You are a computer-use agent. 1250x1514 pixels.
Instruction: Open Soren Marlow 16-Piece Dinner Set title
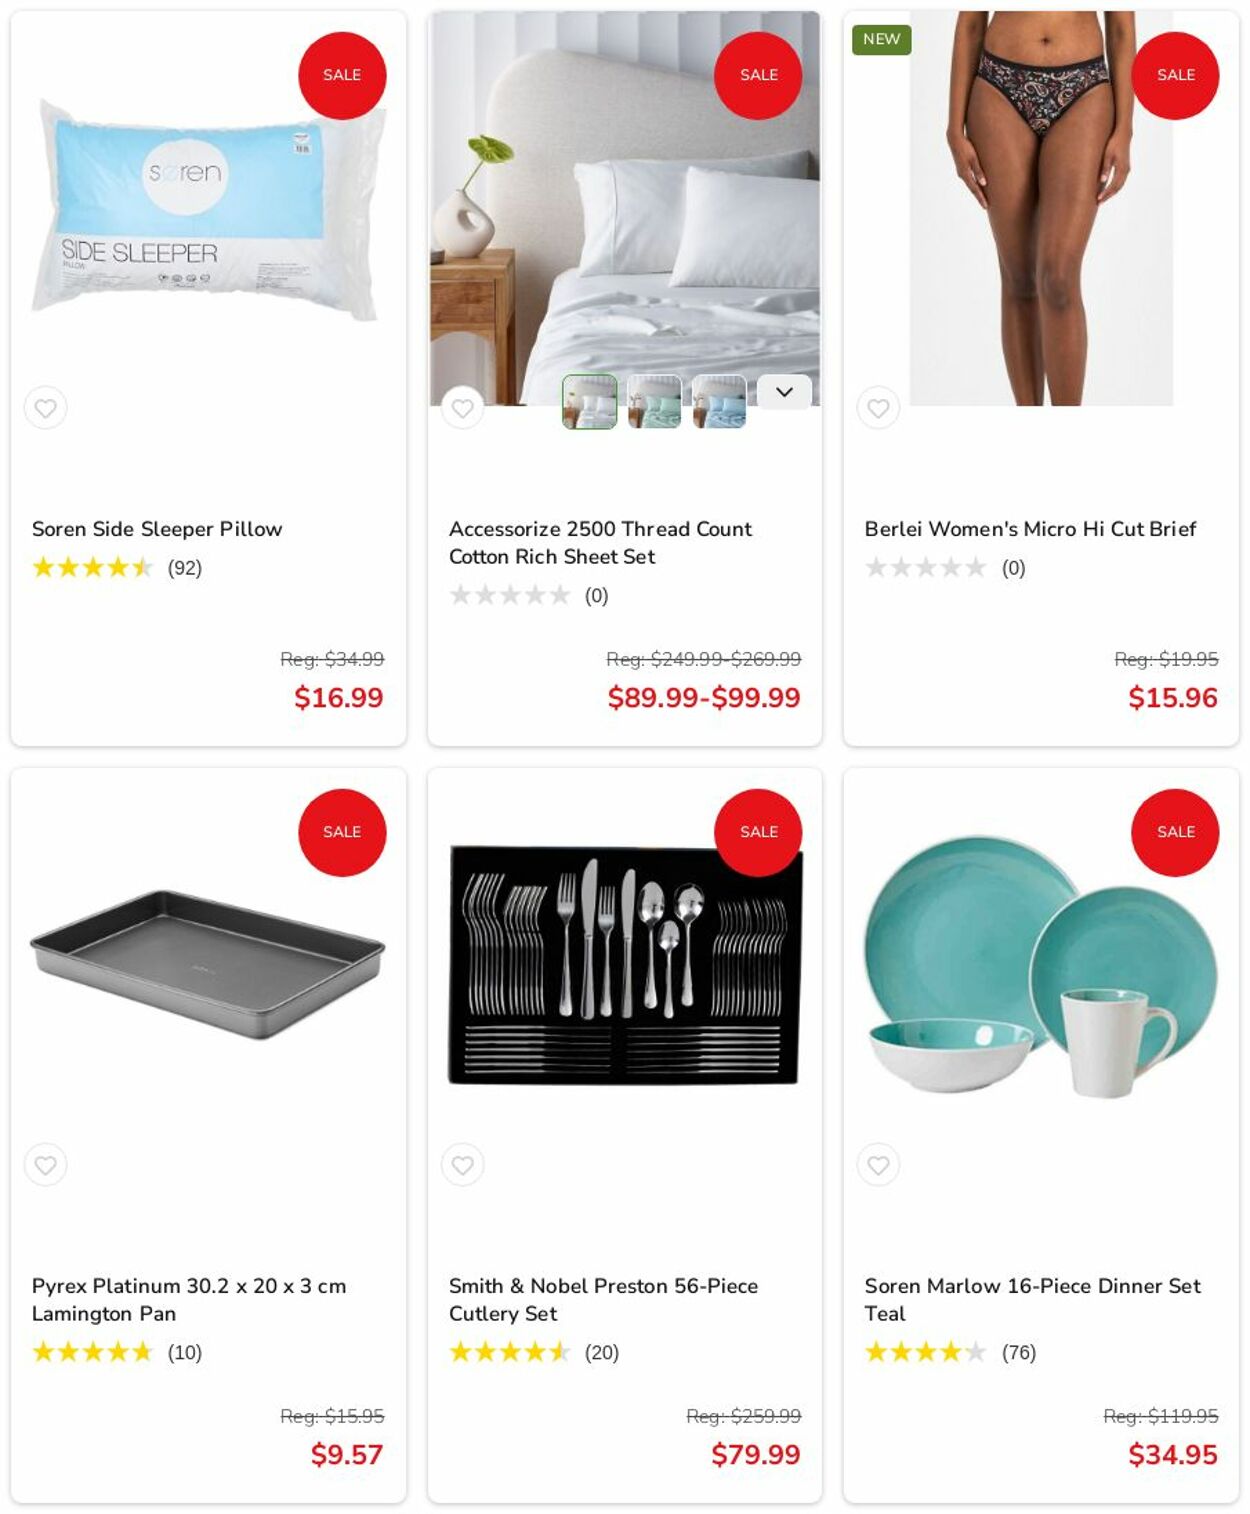1033,1300
